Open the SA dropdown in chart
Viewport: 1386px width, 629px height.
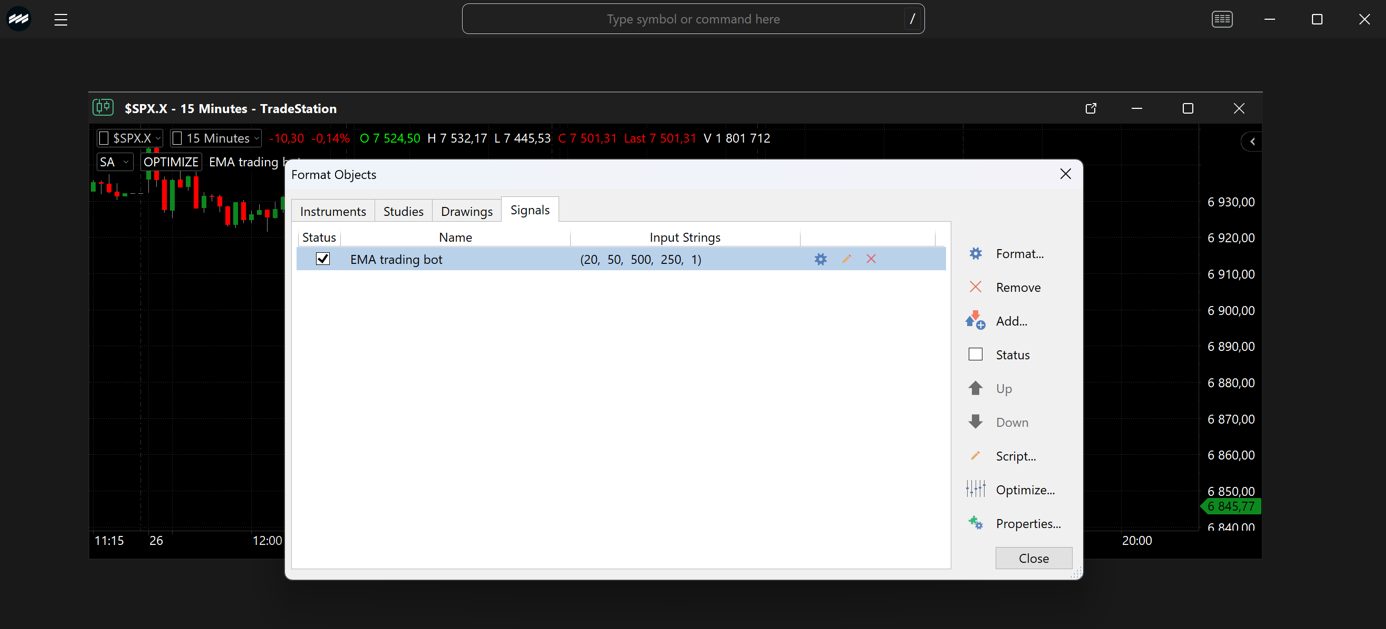(x=114, y=162)
